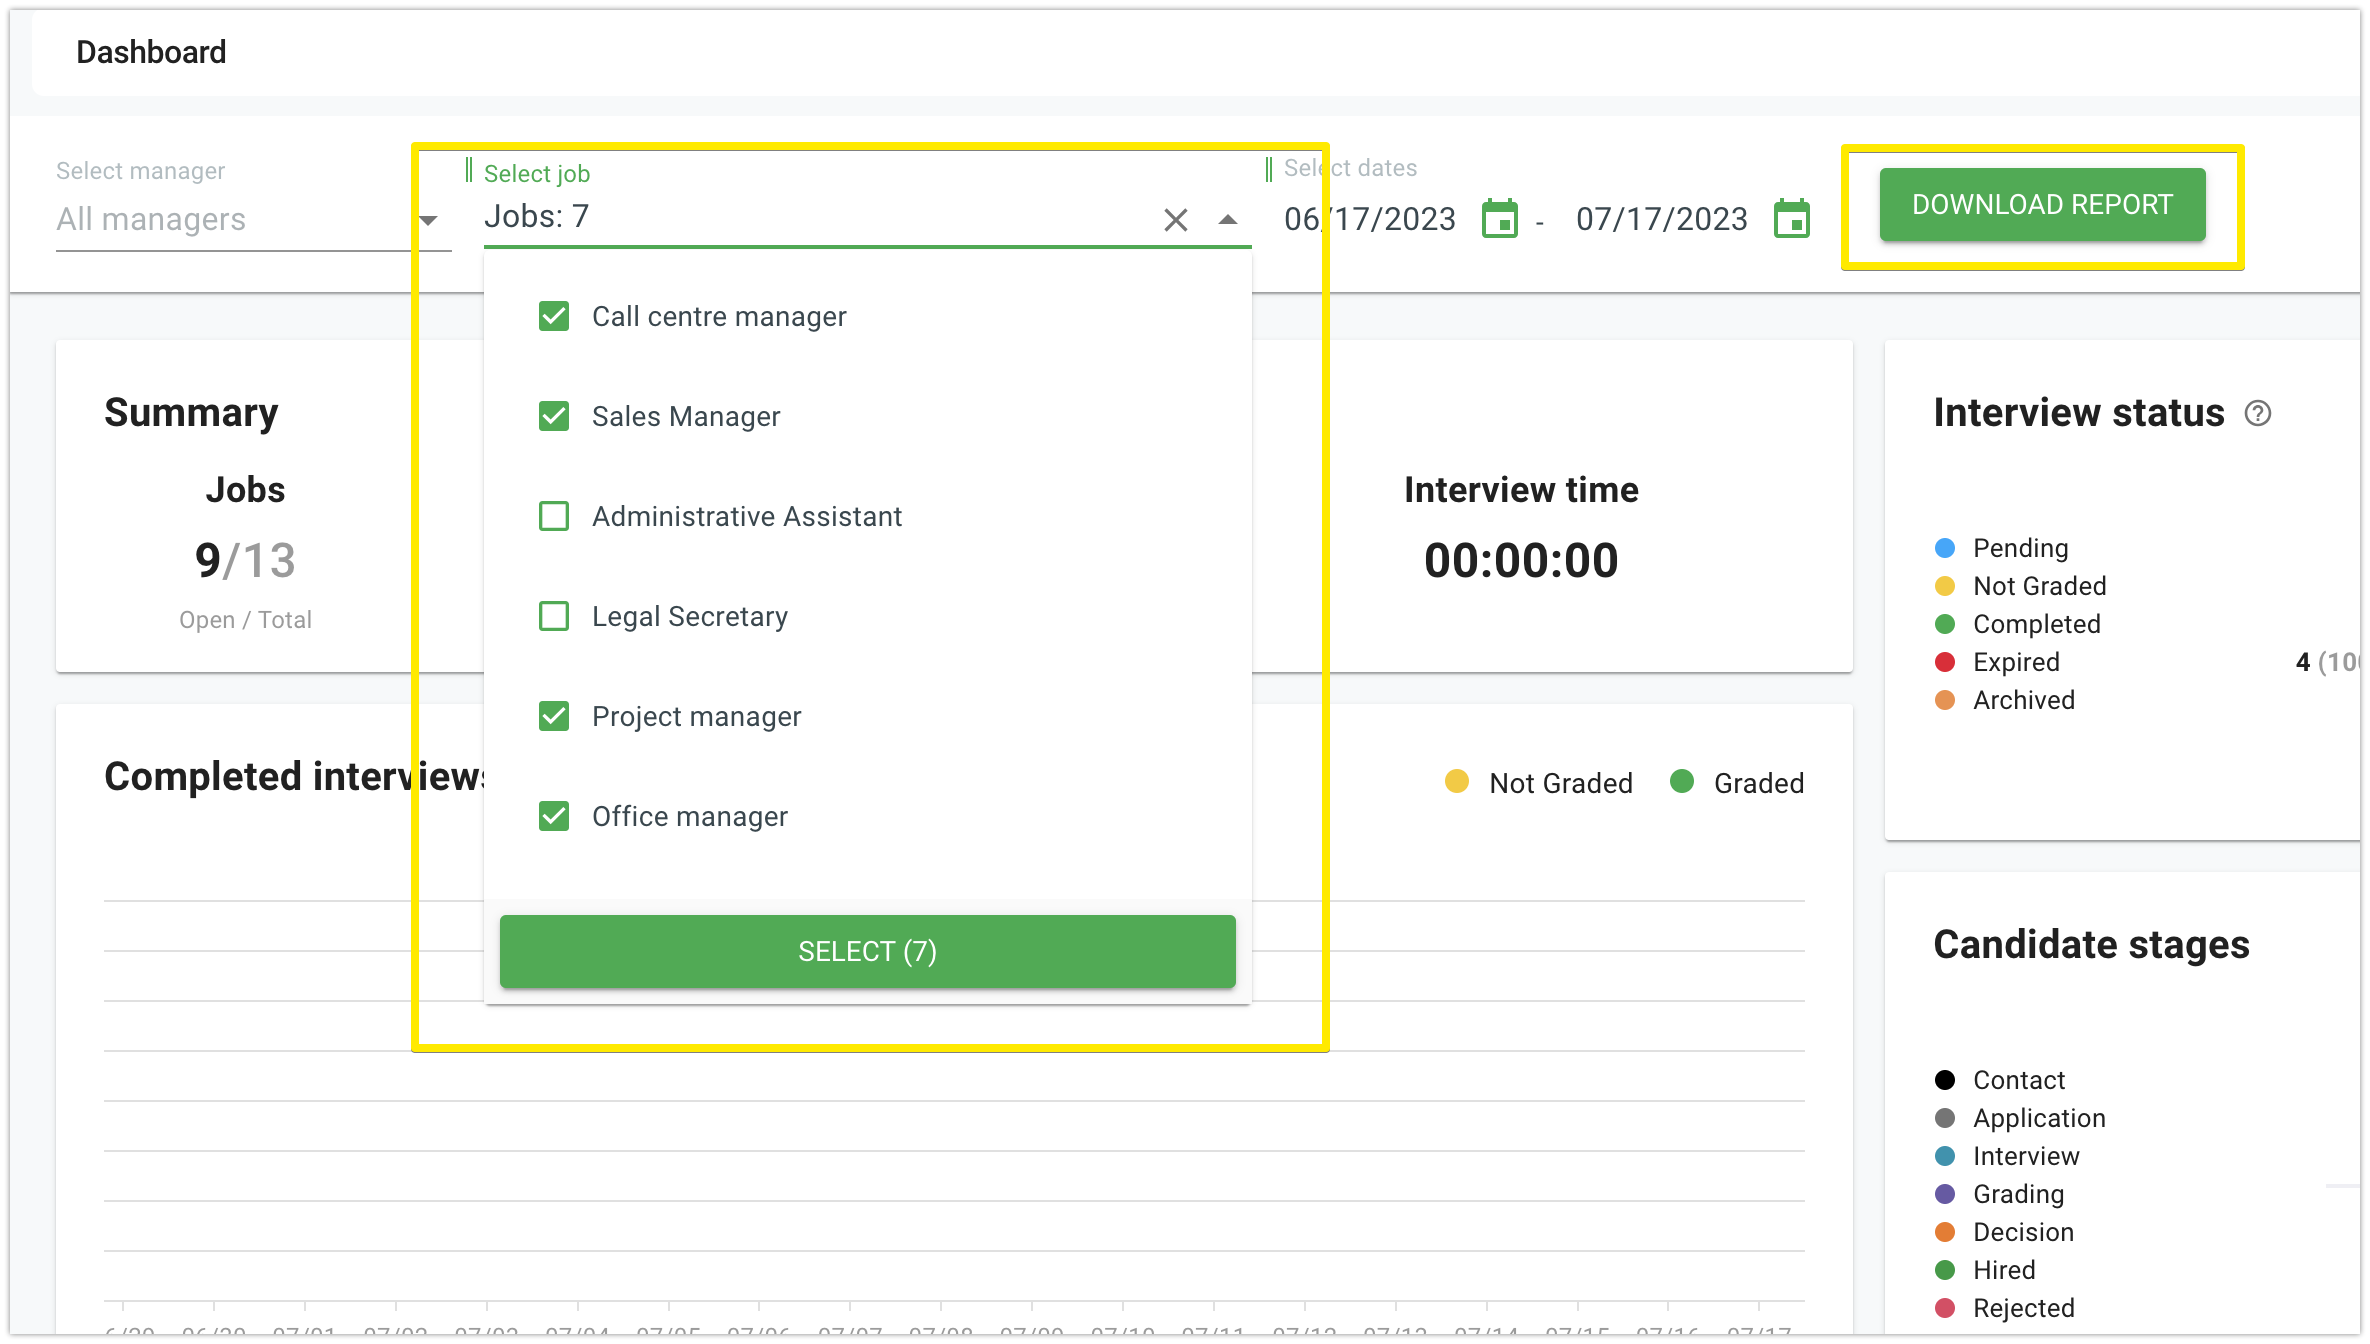2370x1344 pixels.
Task: Open the end date calendar picker
Action: coord(1791,219)
